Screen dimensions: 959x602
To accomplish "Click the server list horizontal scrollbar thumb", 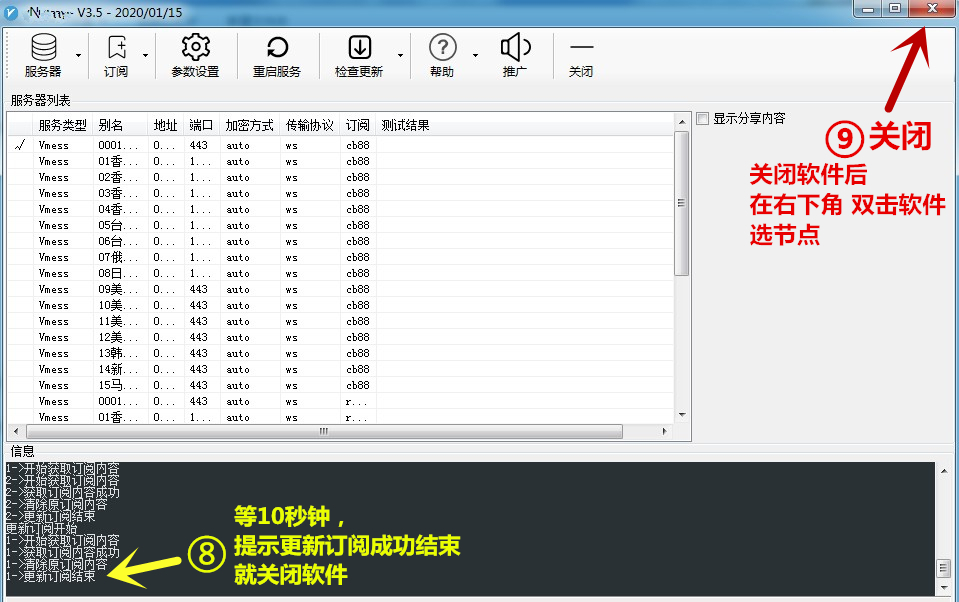I will pyautogui.click(x=323, y=432).
